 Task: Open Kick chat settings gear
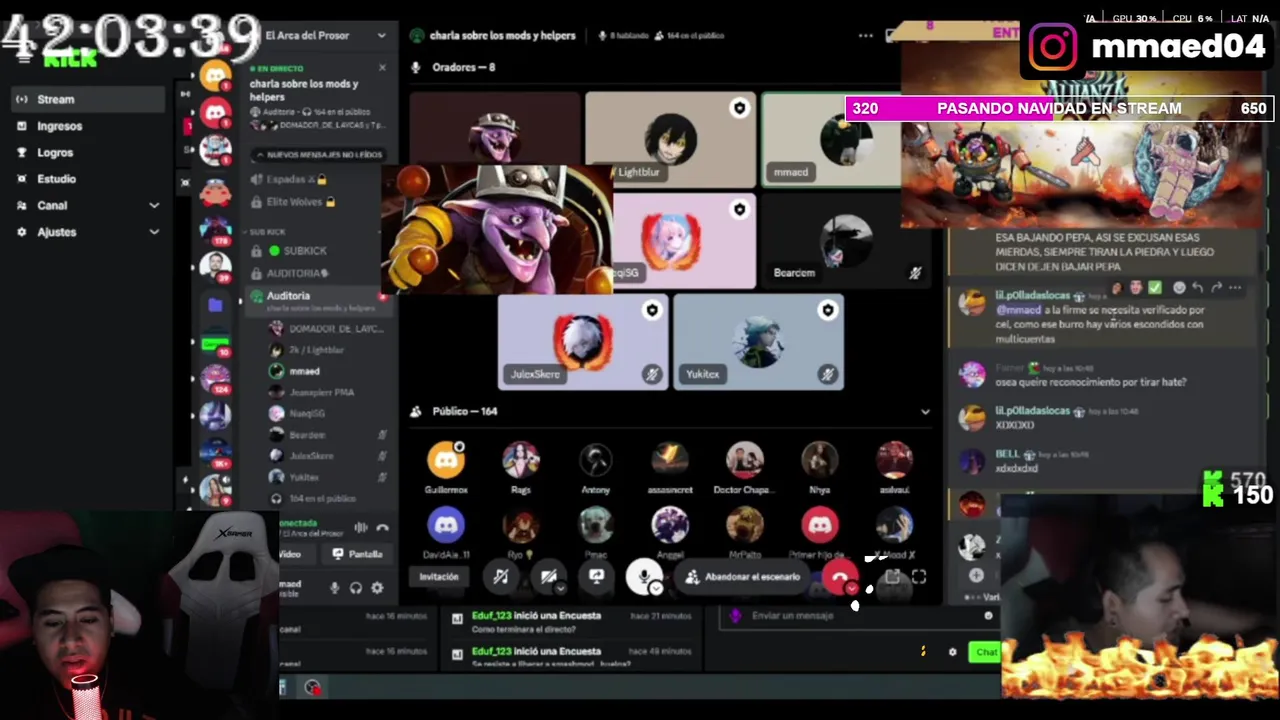tap(952, 652)
